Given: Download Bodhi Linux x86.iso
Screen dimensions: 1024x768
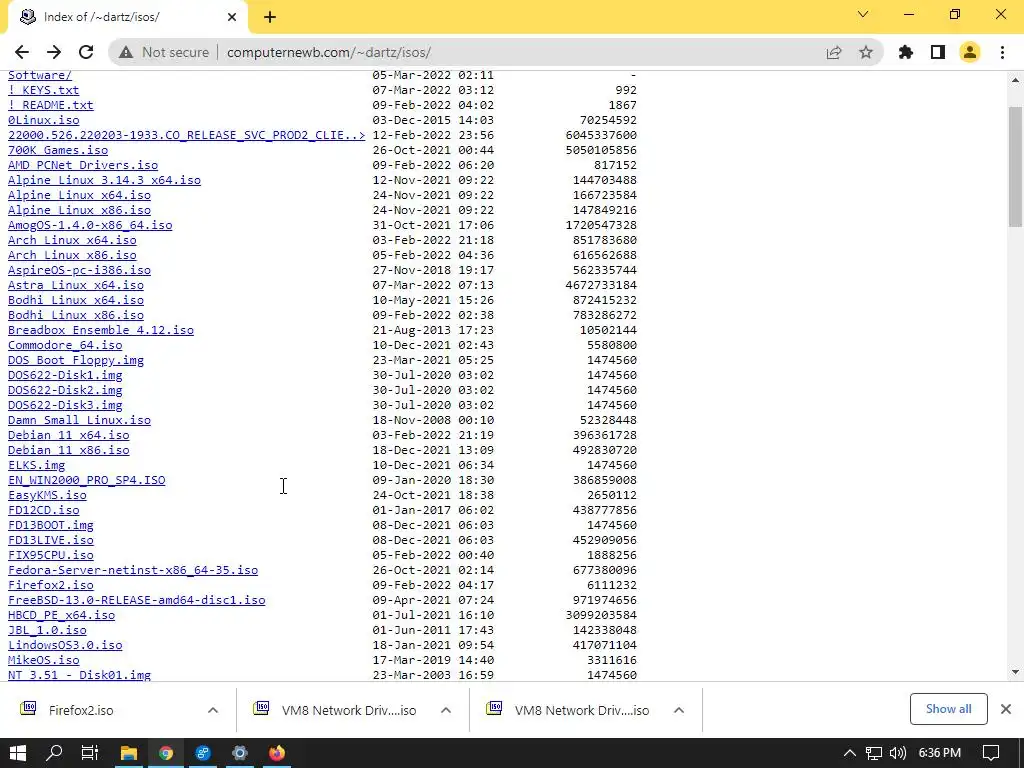Looking at the screenshot, I should [x=76, y=315].
